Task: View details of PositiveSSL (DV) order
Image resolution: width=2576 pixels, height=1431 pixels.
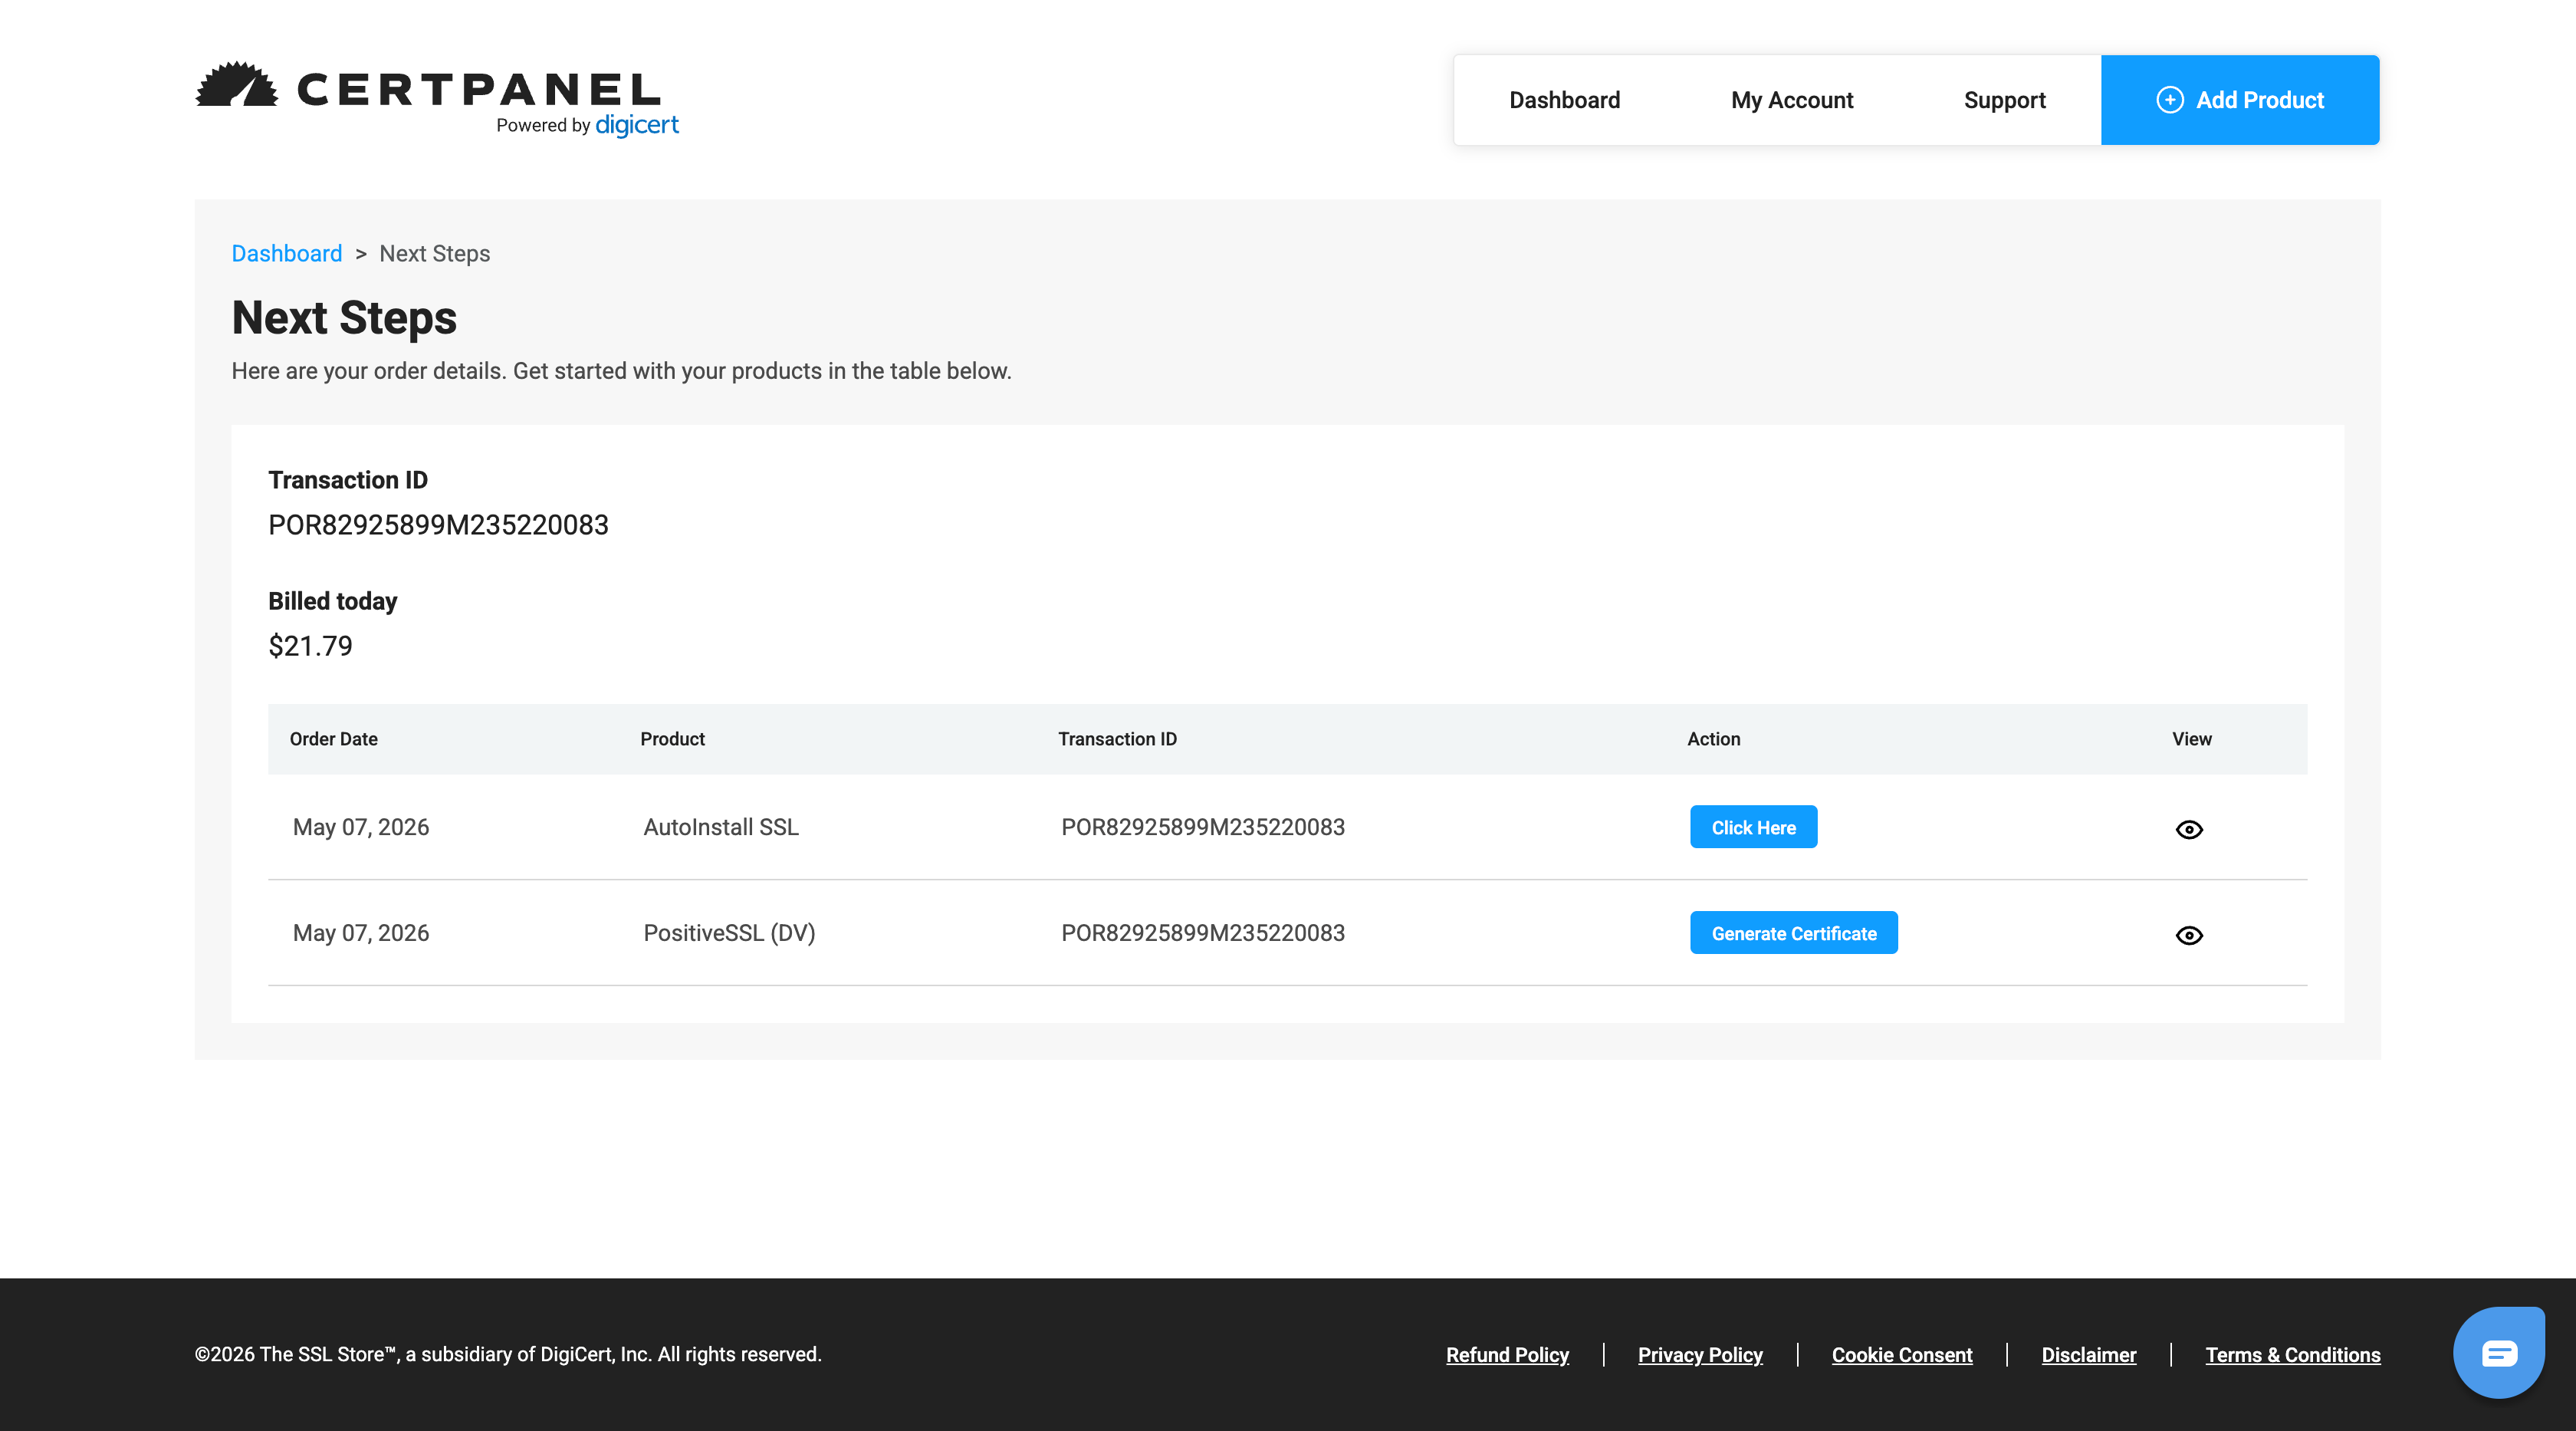Action: click(2189, 935)
